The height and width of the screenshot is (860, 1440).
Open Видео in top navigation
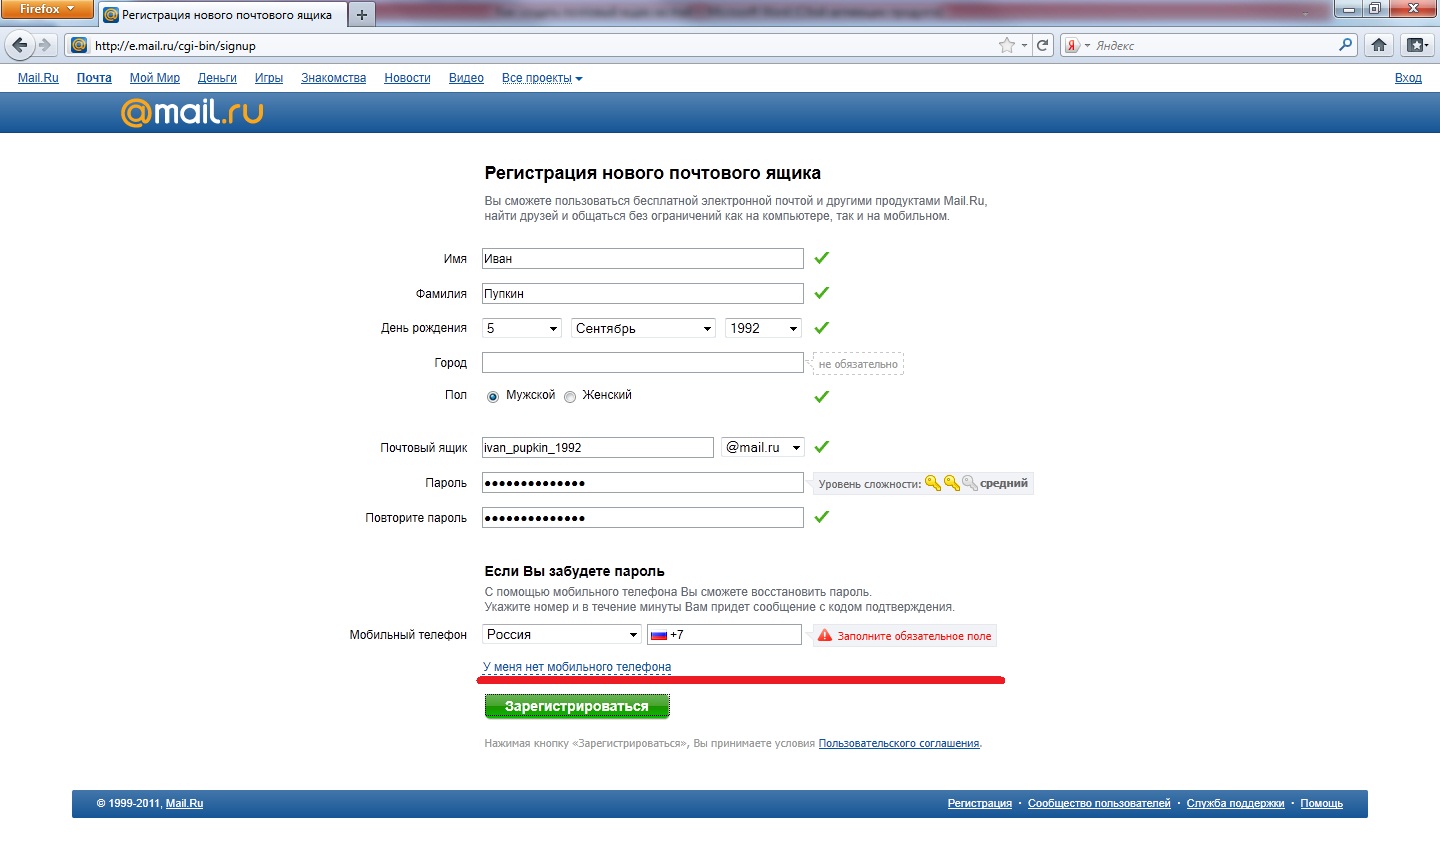466,78
